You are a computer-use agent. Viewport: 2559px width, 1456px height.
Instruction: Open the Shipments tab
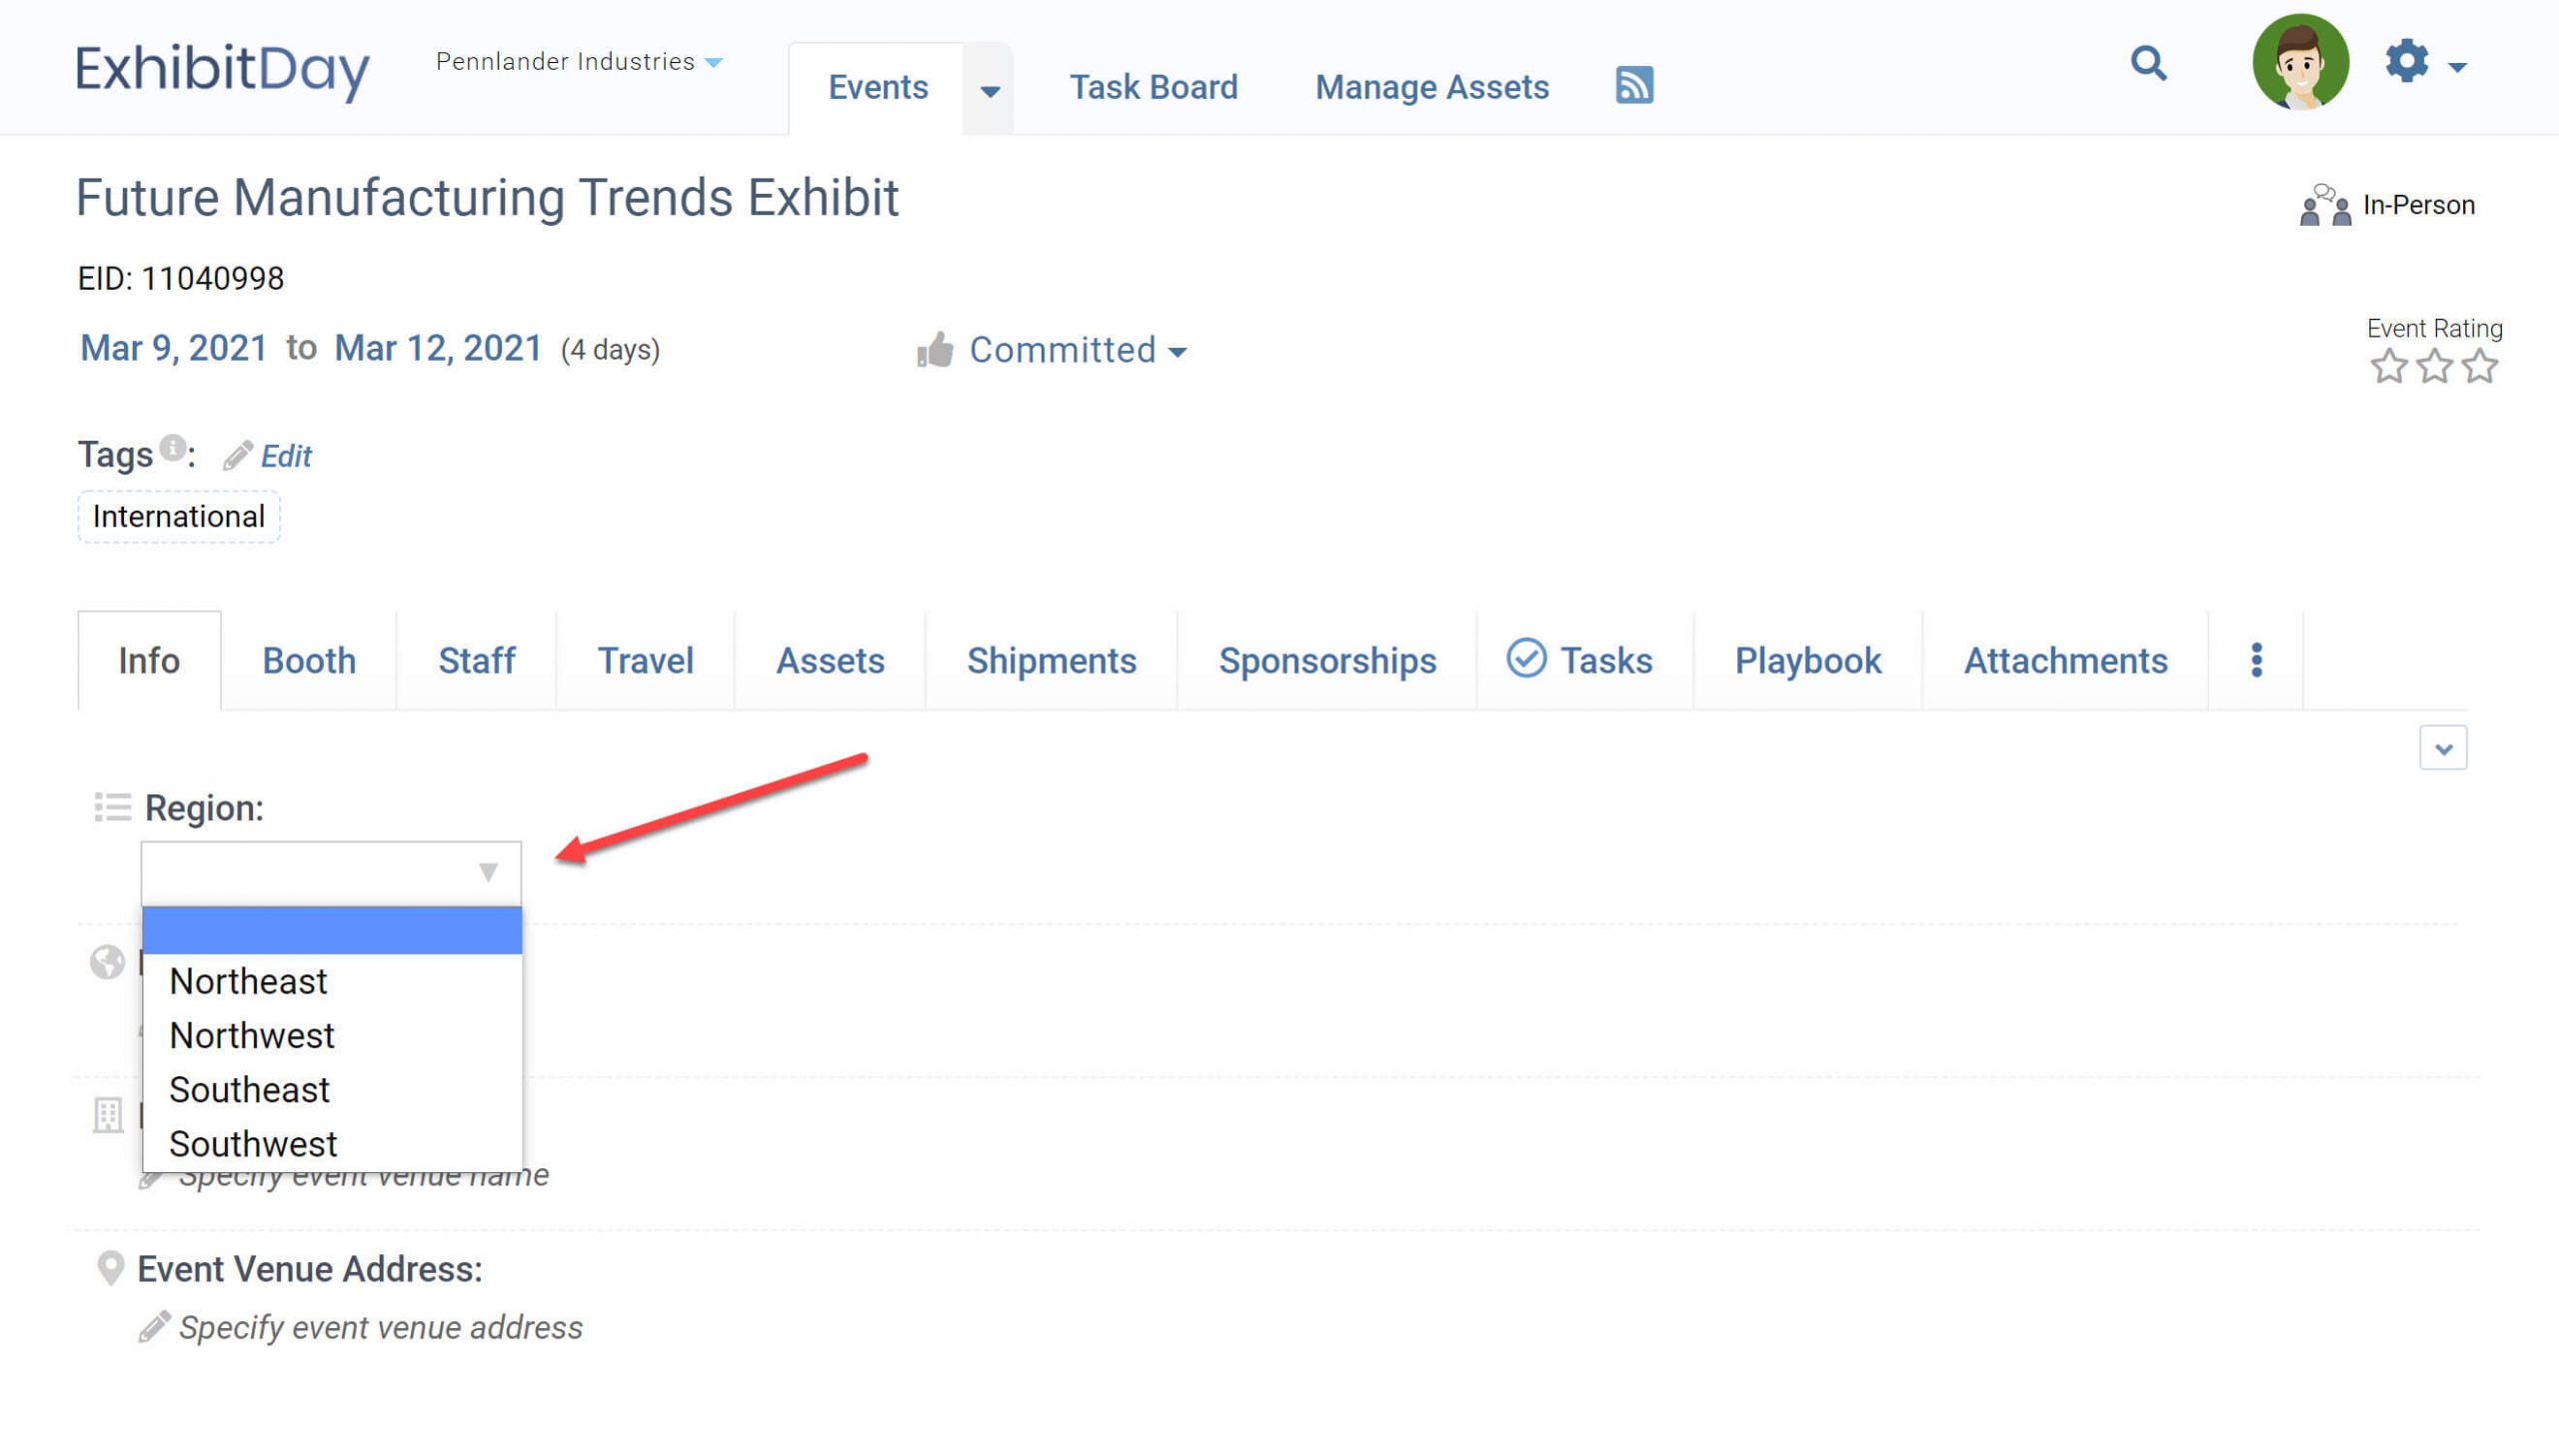pyautogui.click(x=1051, y=660)
